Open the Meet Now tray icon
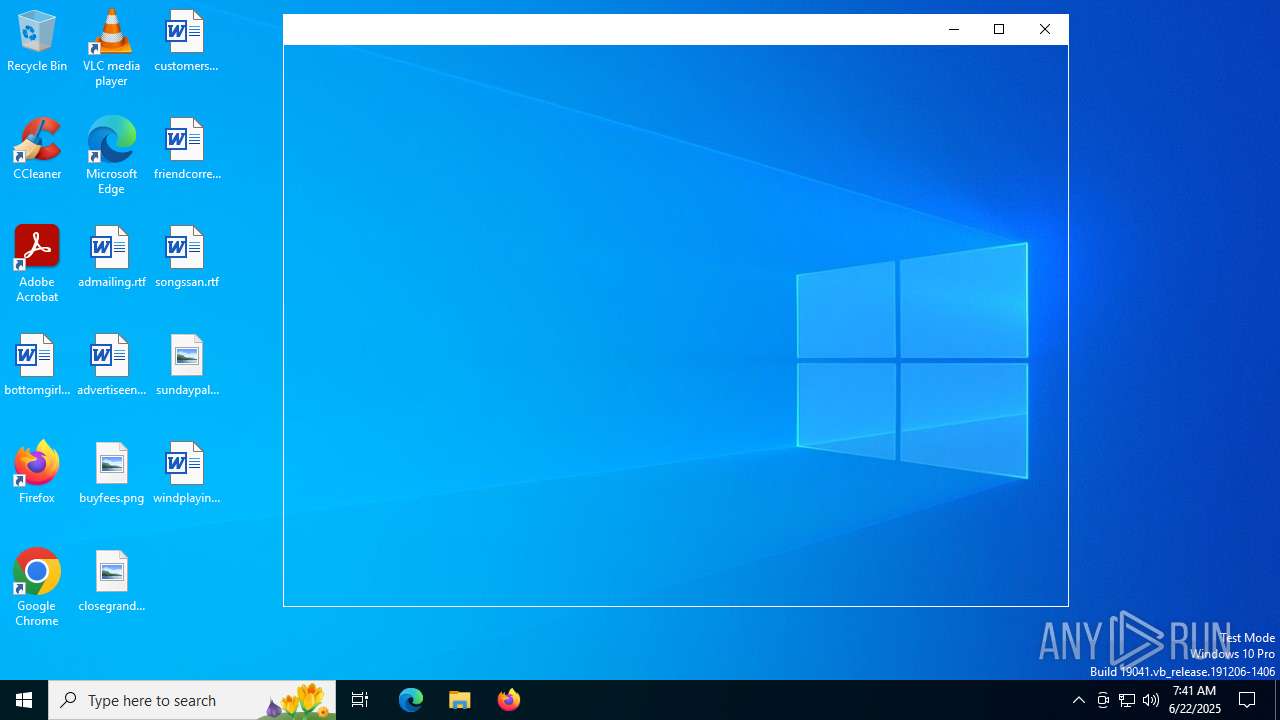Screen dimensions: 1280x720 (1103, 700)
